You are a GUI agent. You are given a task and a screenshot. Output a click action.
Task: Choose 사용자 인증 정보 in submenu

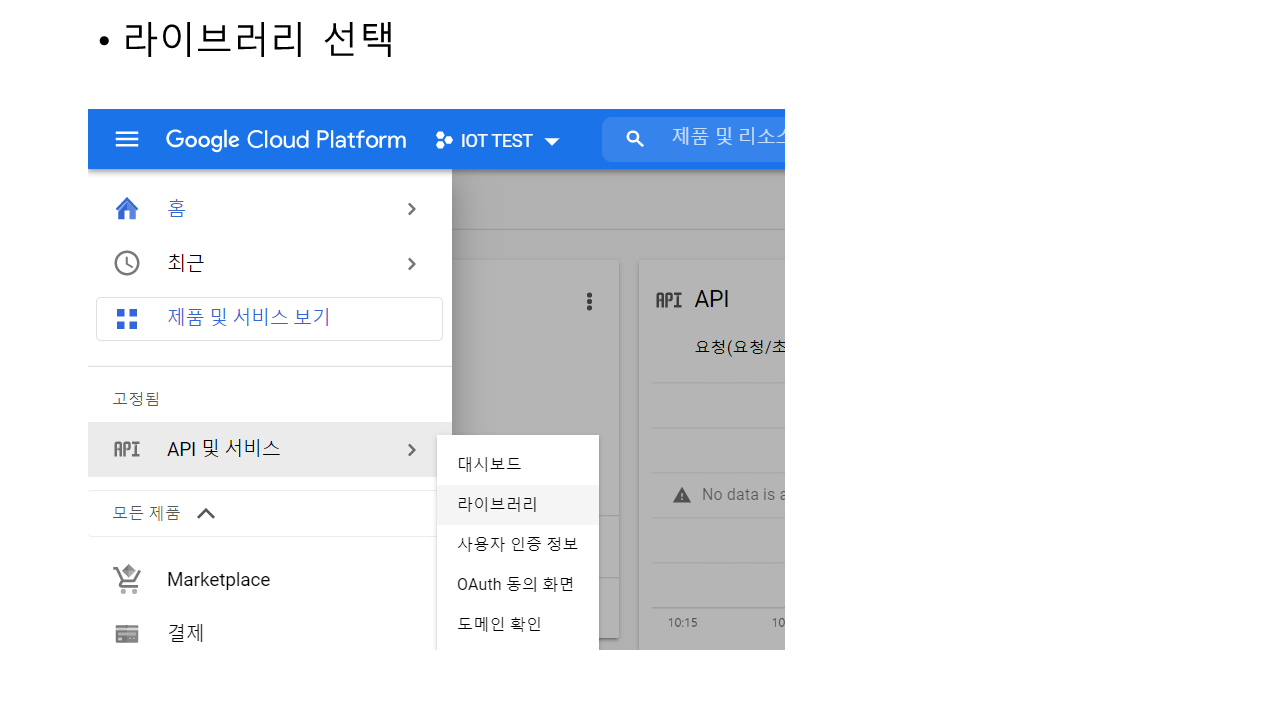click(517, 544)
